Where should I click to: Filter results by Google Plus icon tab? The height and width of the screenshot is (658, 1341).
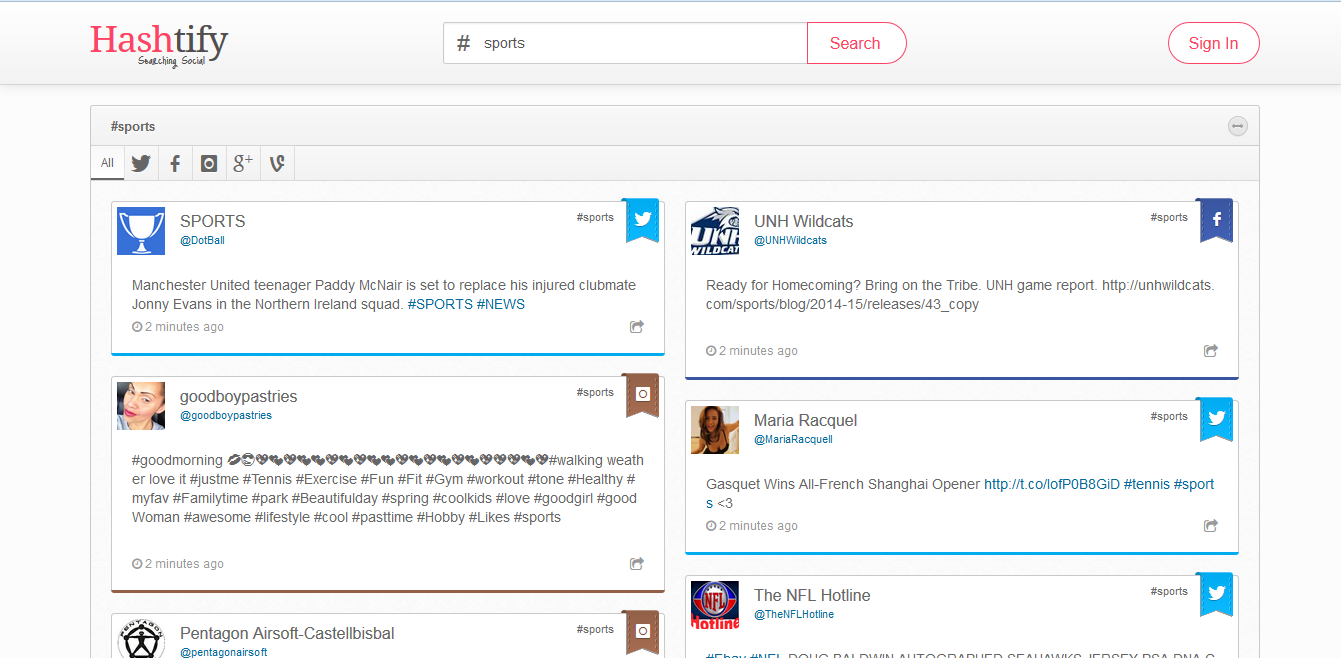point(243,163)
